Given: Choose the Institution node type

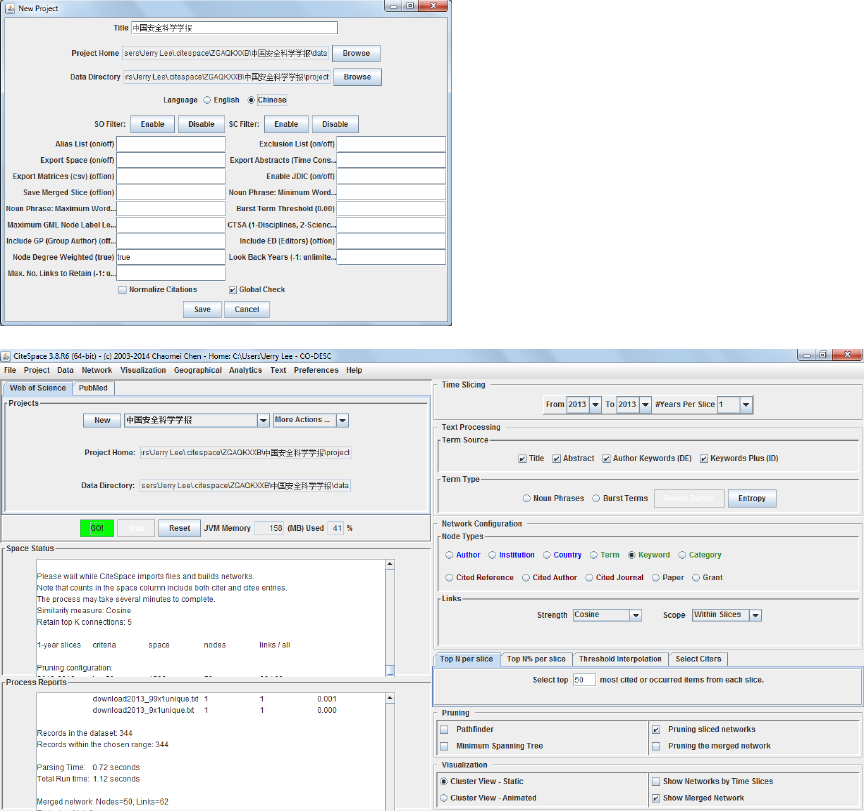Looking at the screenshot, I should click(492, 555).
